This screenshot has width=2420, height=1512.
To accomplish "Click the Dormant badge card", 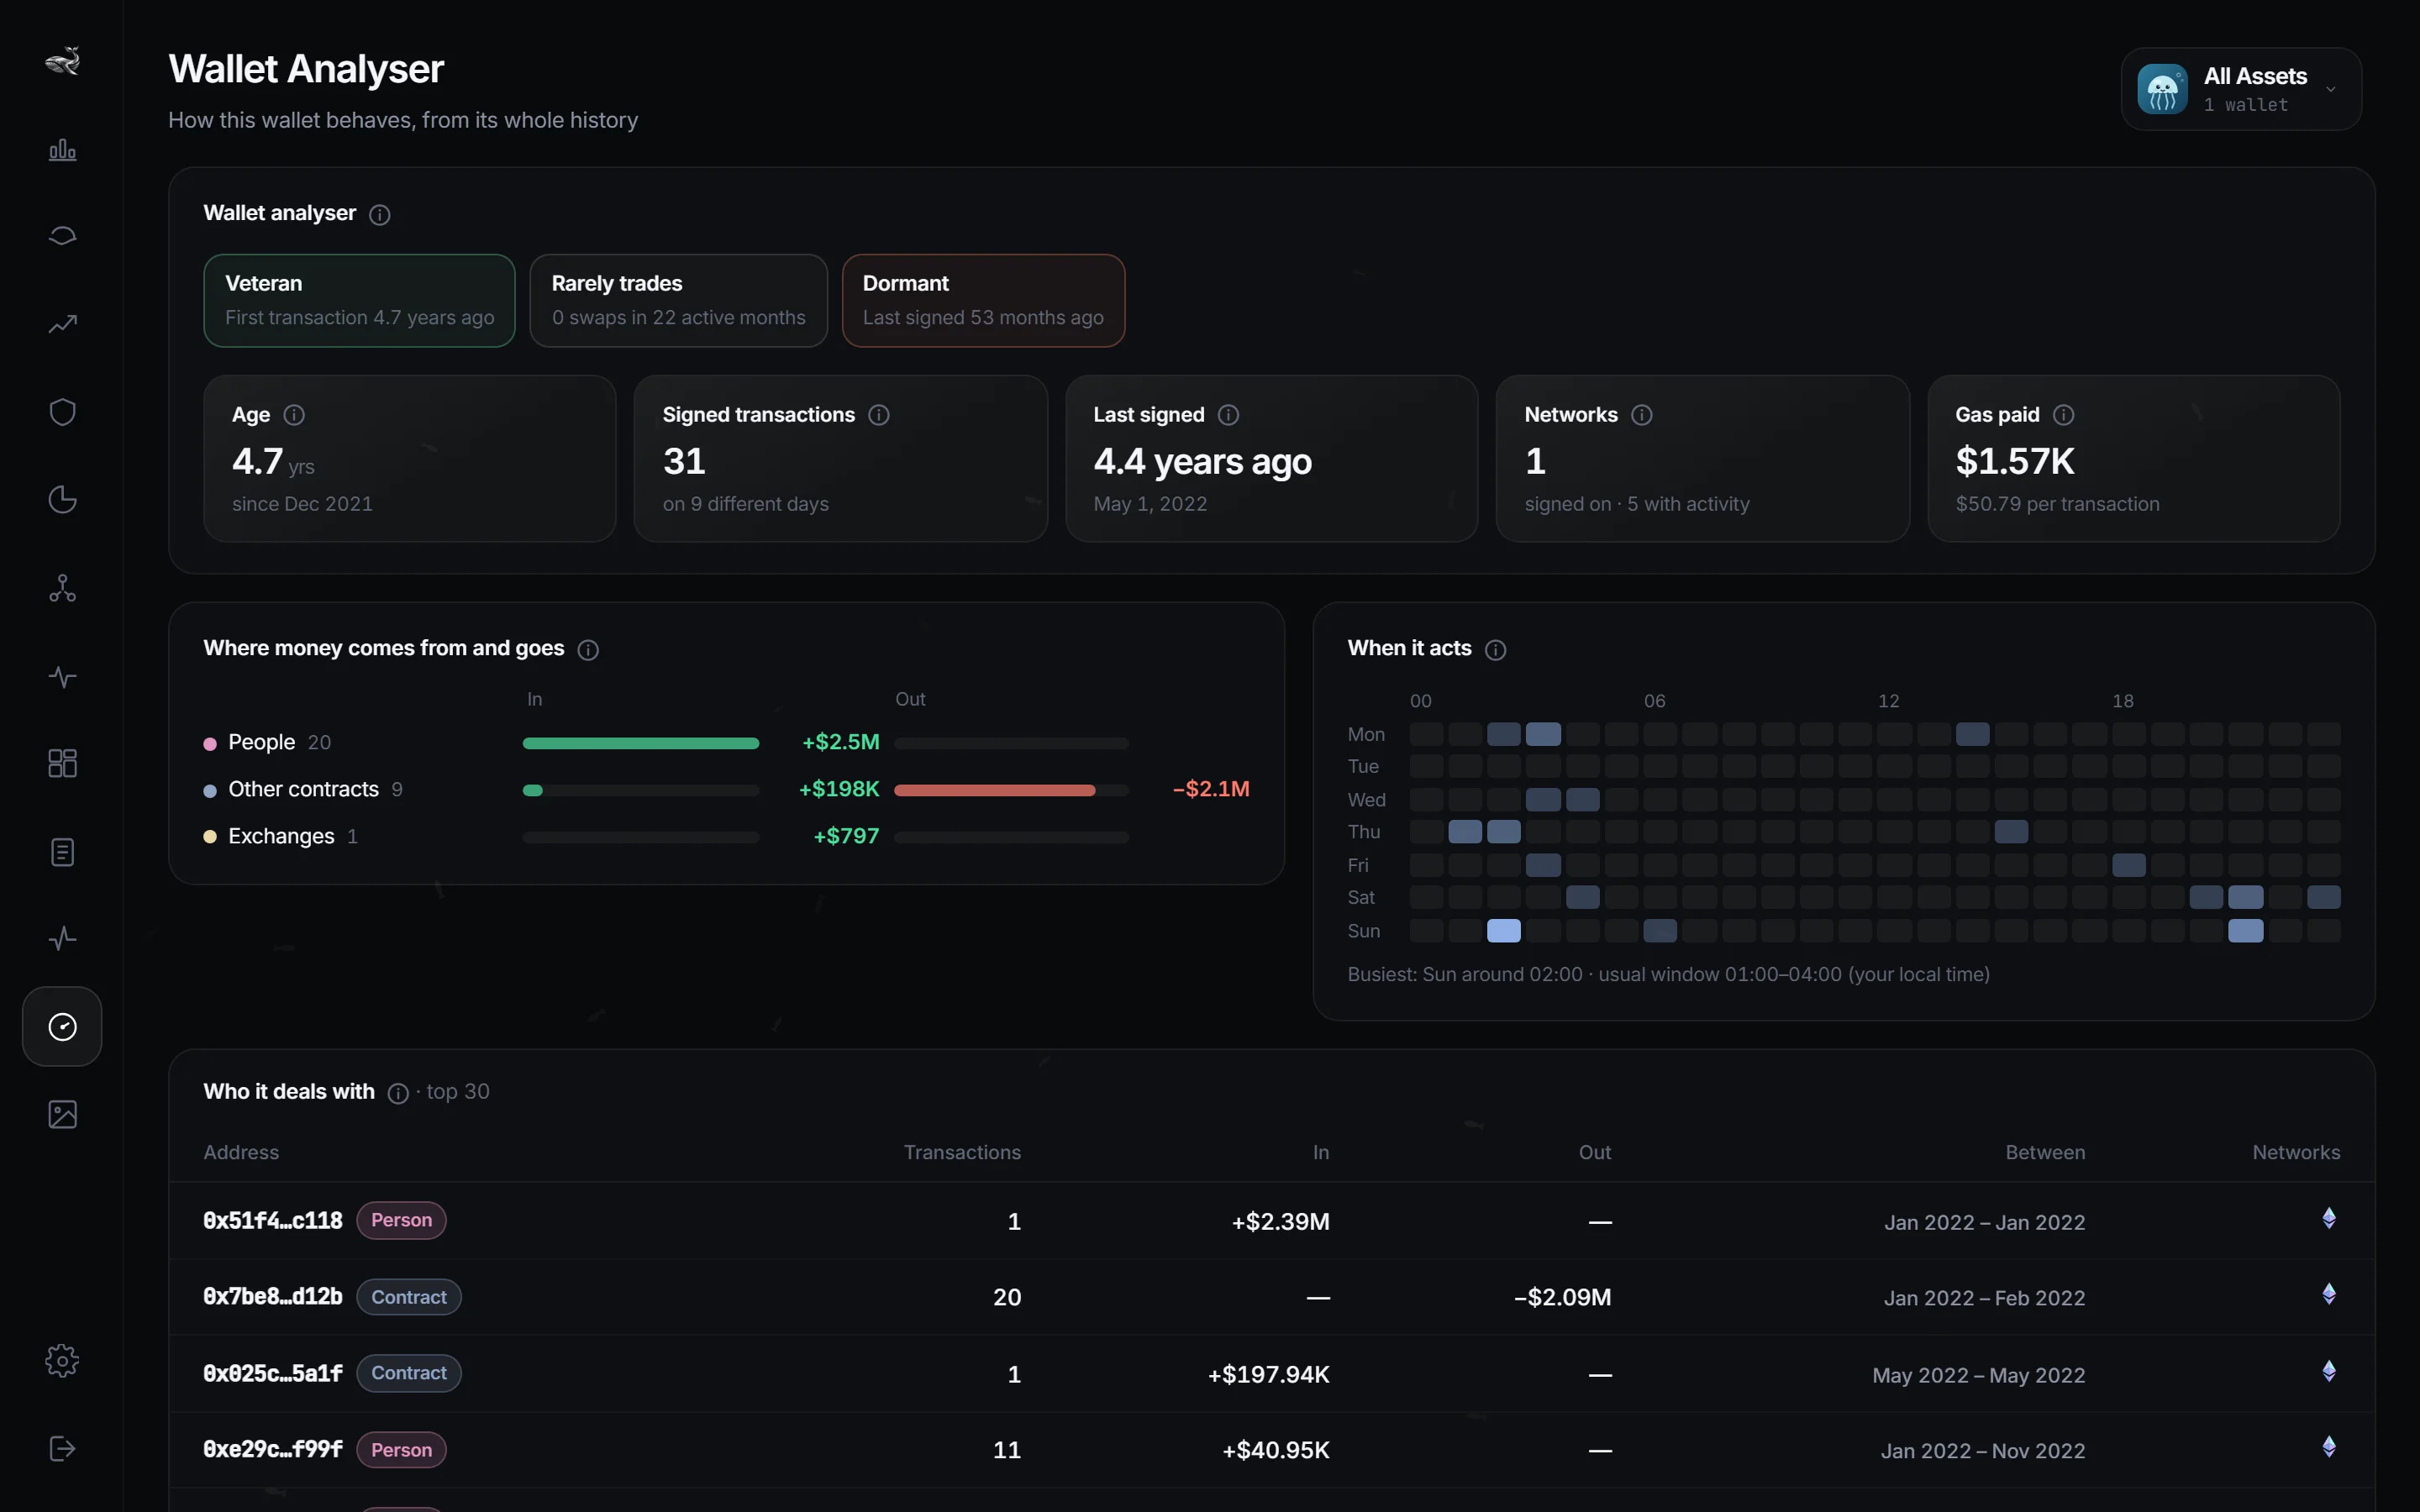I will pyautogui.click(x=983, y=300).
